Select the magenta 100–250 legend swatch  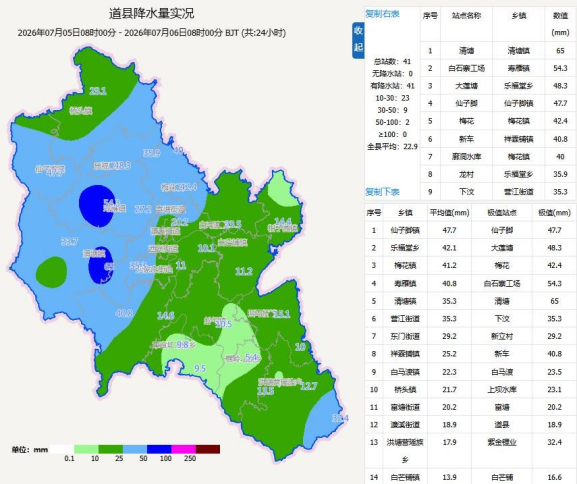point(183,449)
